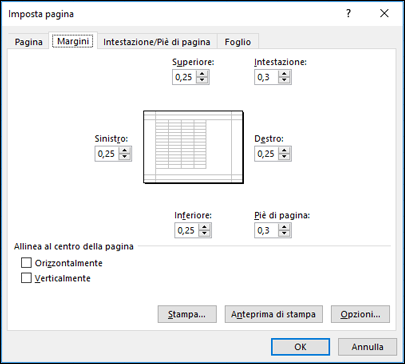The height and width of the screenshot is (364, 405).
Task: Increase the Superiore margin with up arrow
Action: click(202, 74)
